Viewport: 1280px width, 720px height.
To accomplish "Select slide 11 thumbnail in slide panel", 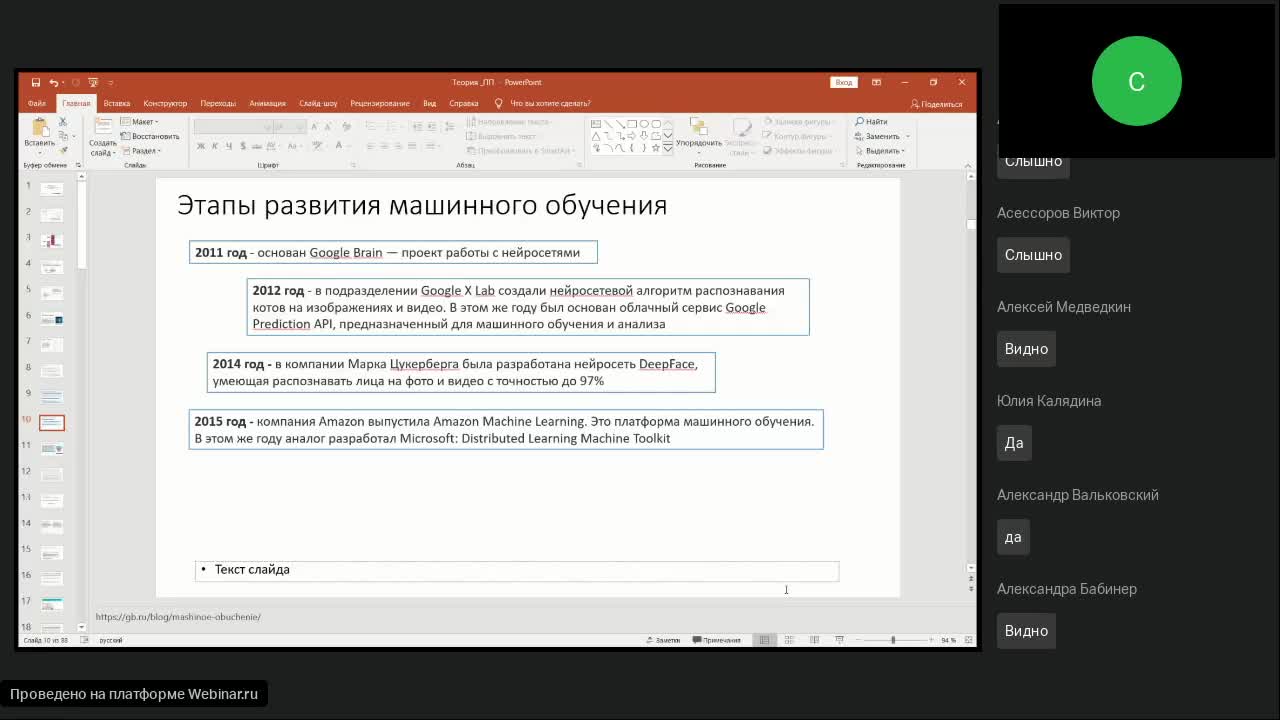I will pos(52,449).
